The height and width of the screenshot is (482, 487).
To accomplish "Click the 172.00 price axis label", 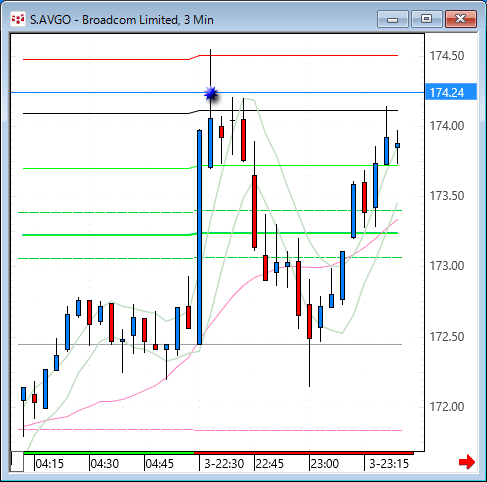I will (447, 407).
